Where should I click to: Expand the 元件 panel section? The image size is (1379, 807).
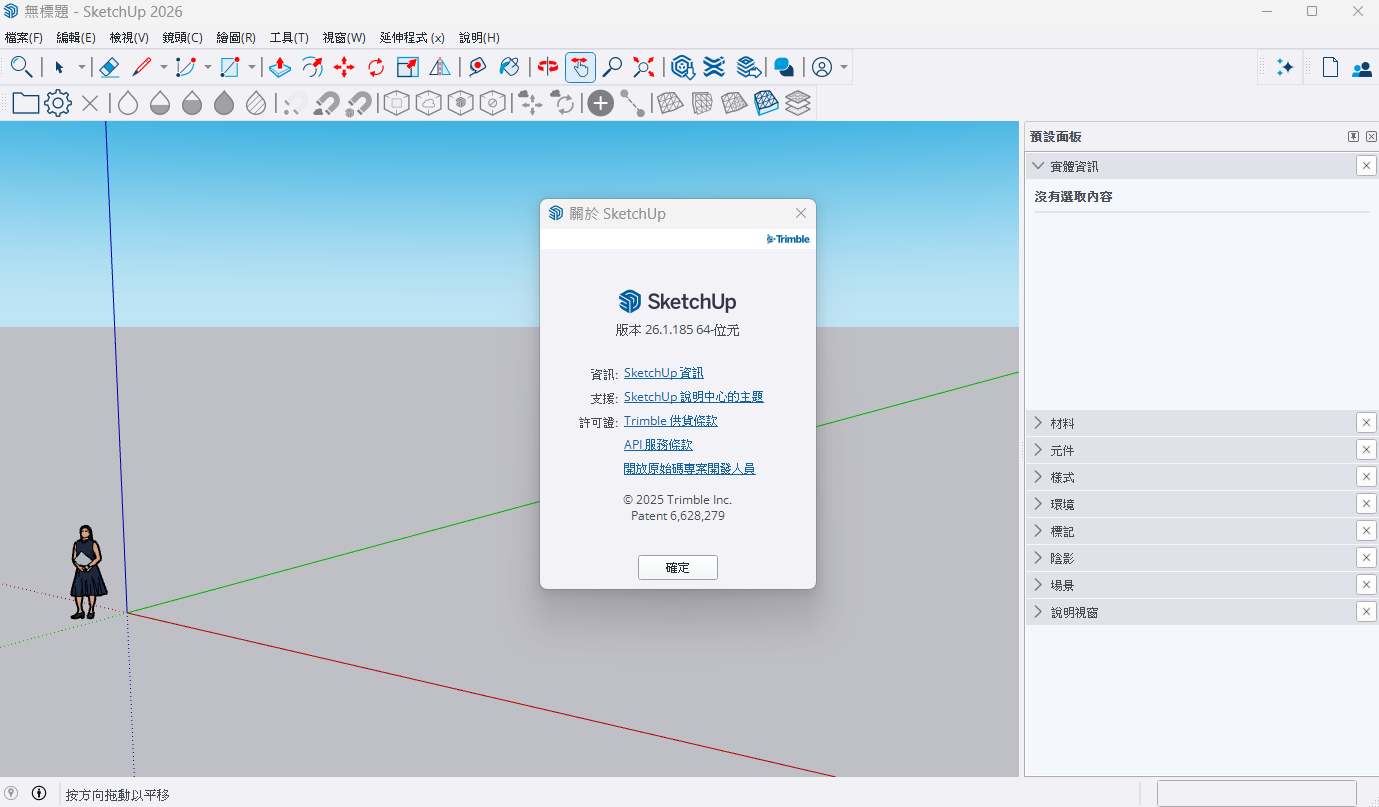1038,450
